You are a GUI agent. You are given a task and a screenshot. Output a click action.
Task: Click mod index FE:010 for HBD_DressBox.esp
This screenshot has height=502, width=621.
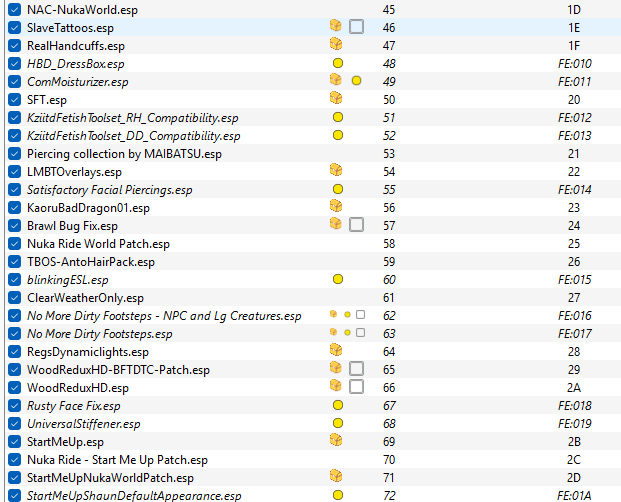[x=575, y=64]
